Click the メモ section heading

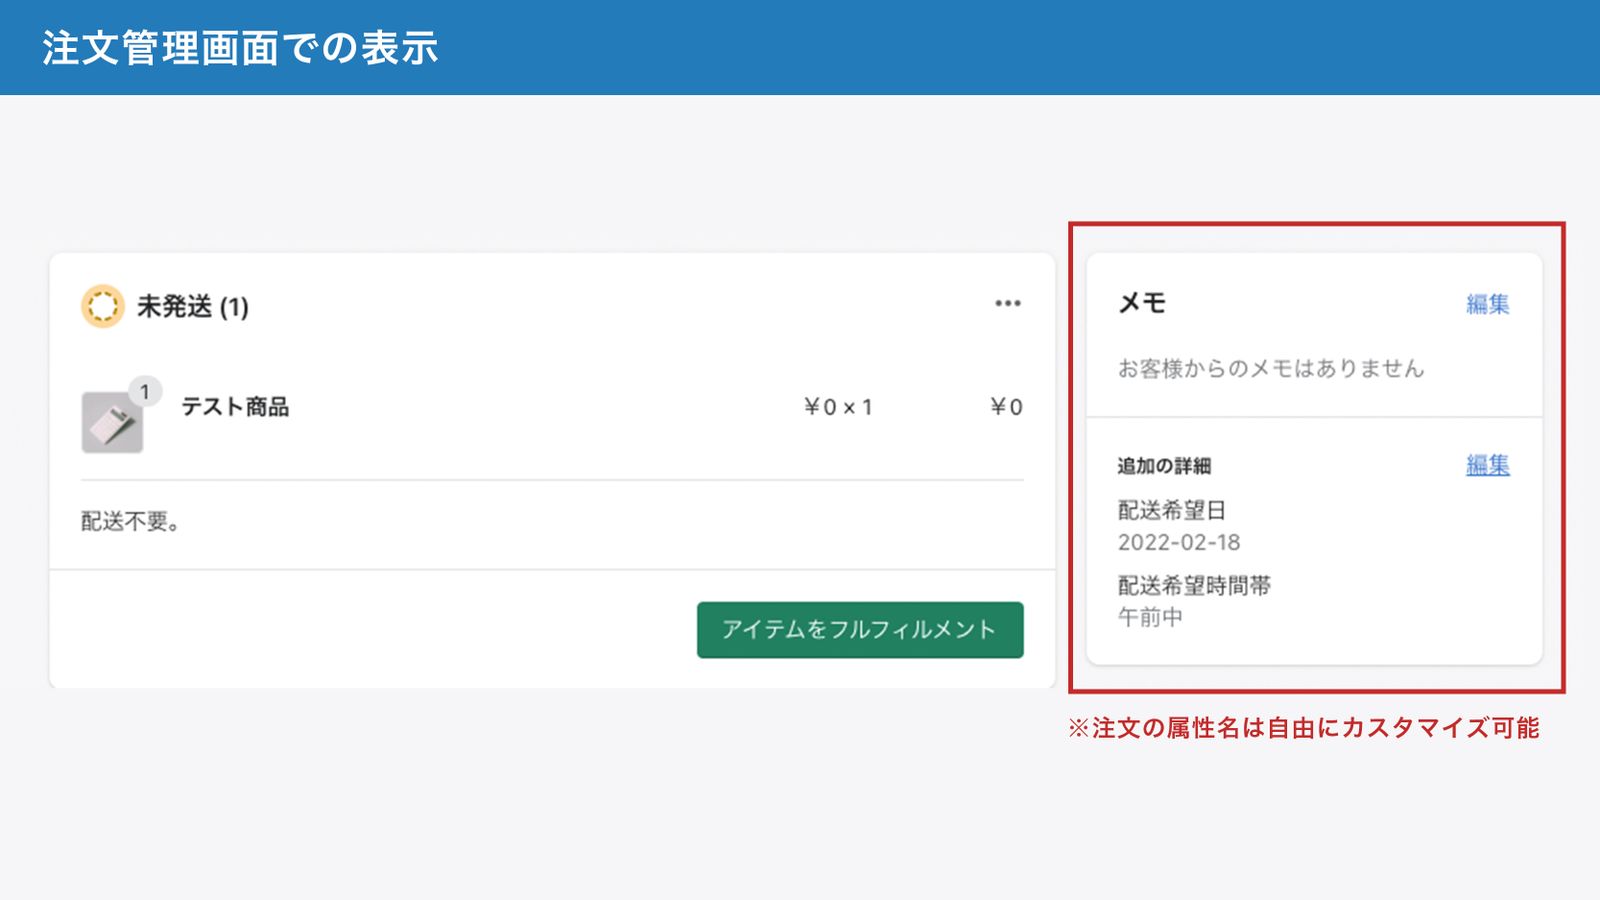(x=1142, y=303)
